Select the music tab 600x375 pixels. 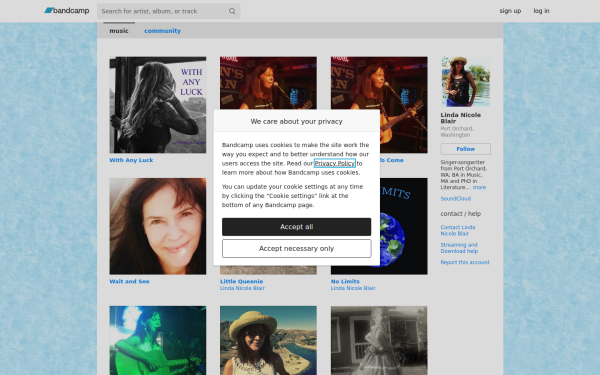[119, 31]
